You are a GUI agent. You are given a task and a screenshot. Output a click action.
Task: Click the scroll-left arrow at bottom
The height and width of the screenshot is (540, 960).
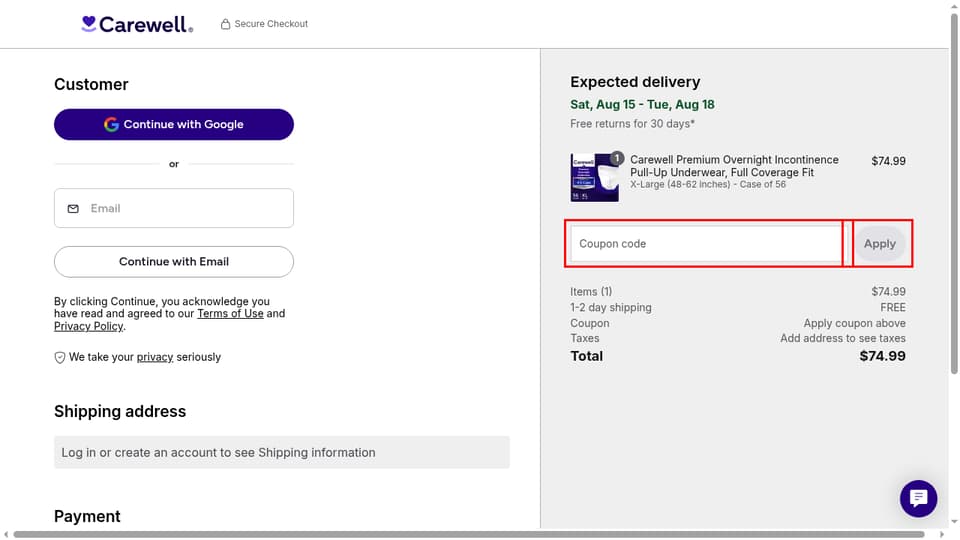click(6, 534)
